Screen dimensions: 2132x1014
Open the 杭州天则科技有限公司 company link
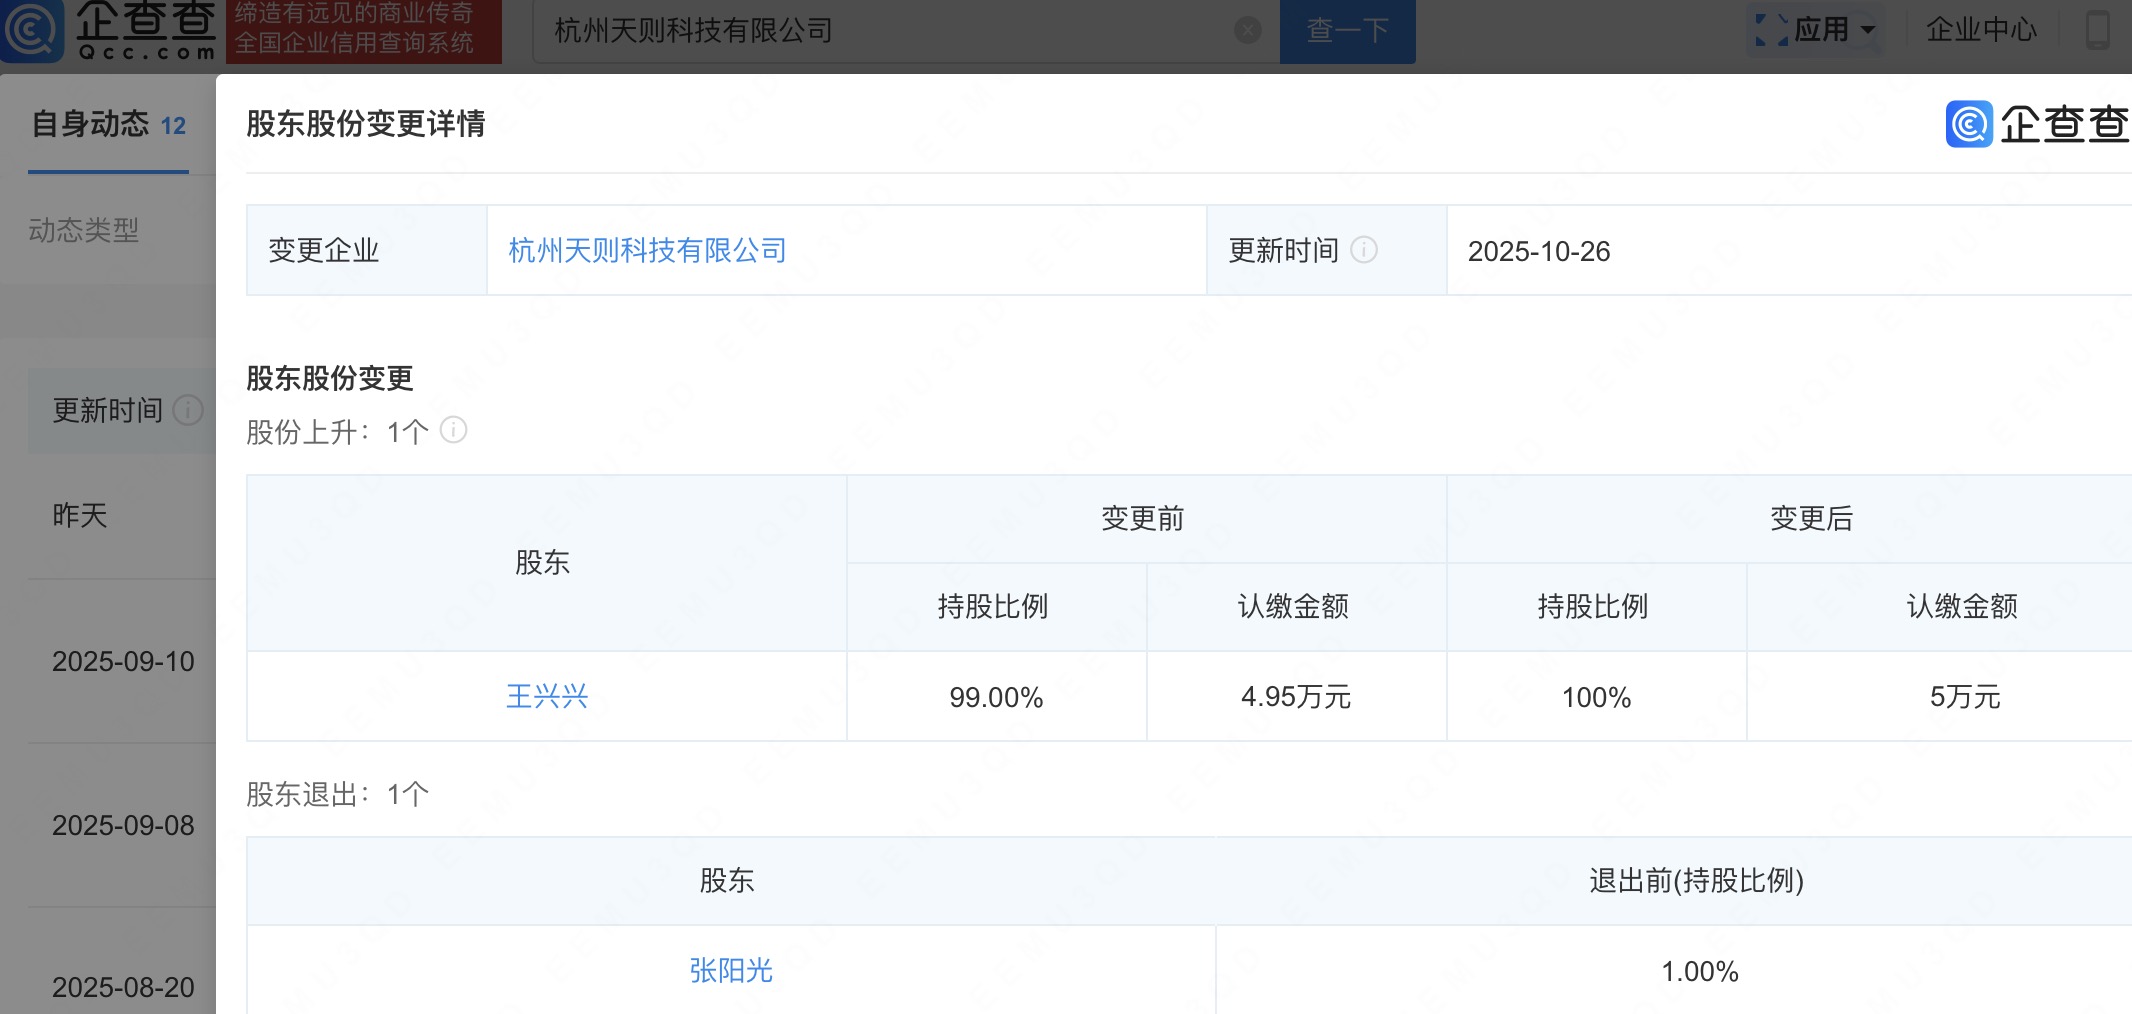(x=647, y=250)
